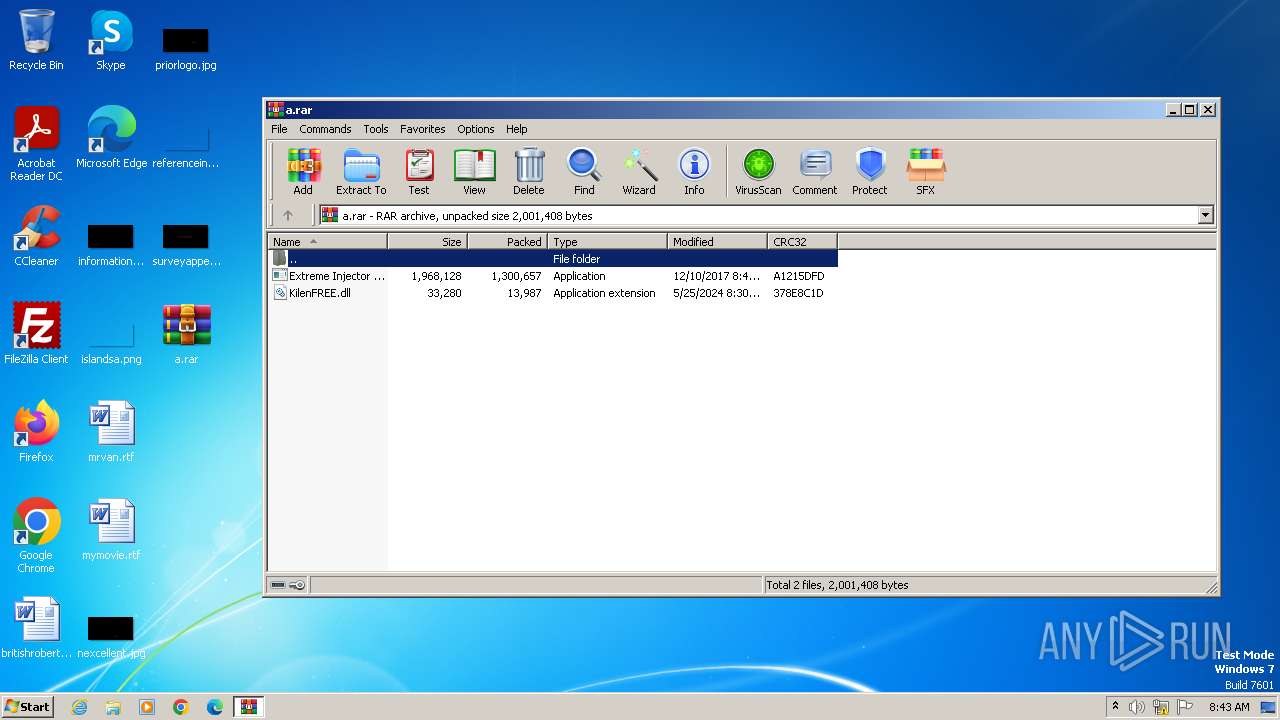Screen dimensions: 1280x720
Task: Create SFX archive
Action: click(926, 171)
